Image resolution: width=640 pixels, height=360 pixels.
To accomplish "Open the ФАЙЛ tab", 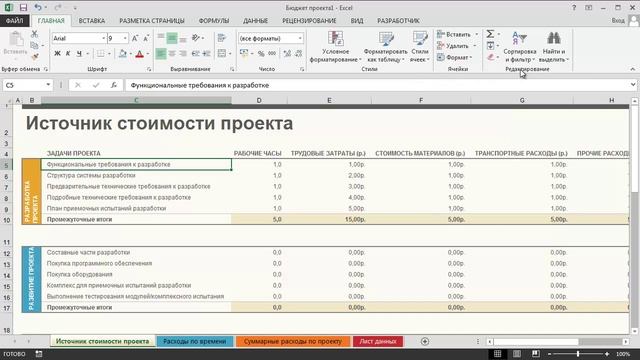I will point(15,20).
